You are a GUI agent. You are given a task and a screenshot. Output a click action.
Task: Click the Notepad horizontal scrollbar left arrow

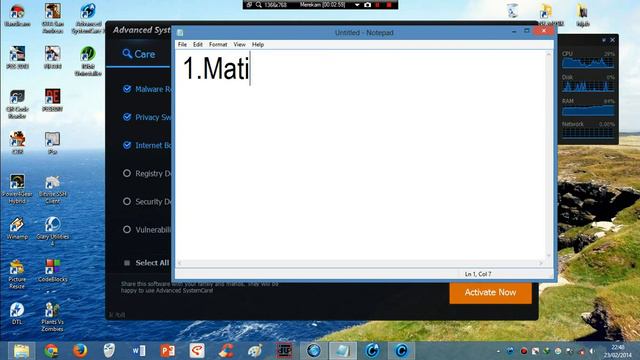pos(179,263)
